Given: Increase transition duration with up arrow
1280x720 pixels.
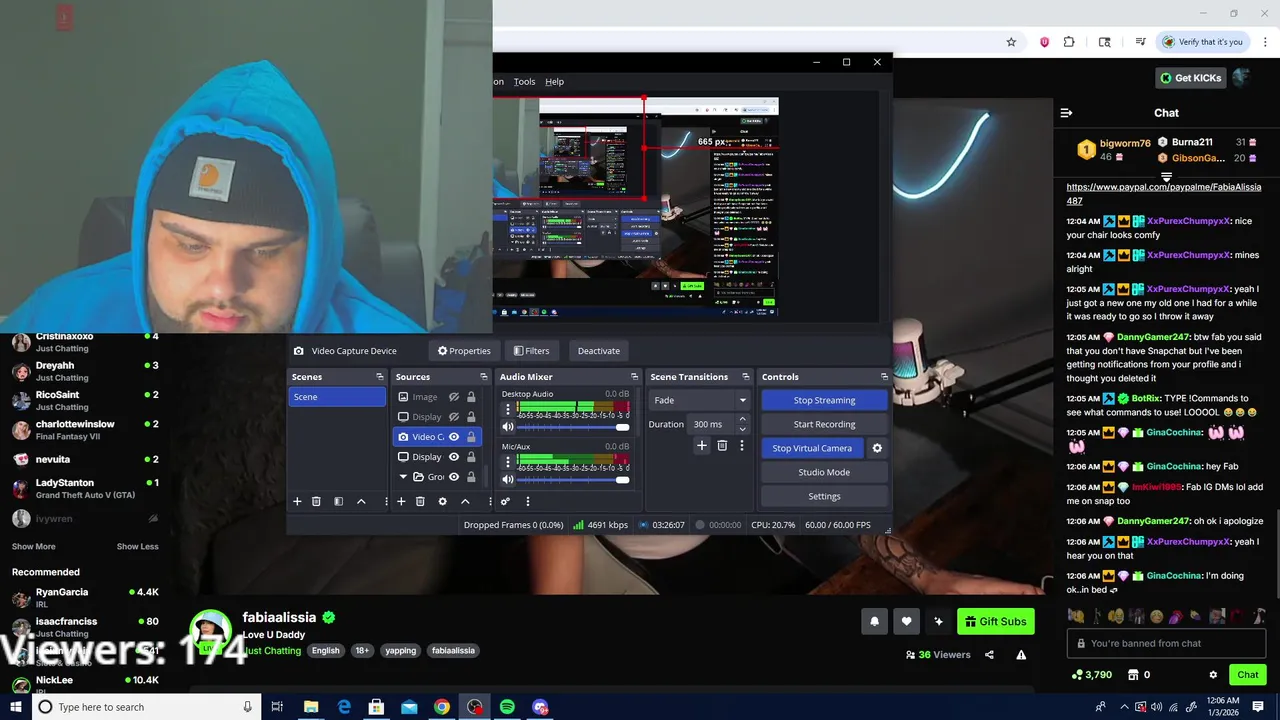Looking at the screenshot, I should (742, 419).
